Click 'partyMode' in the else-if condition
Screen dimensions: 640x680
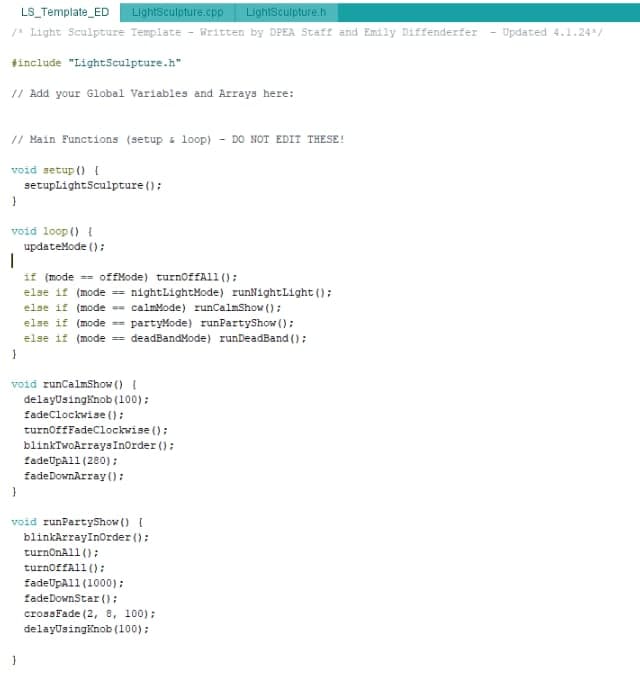pos(161,323)
